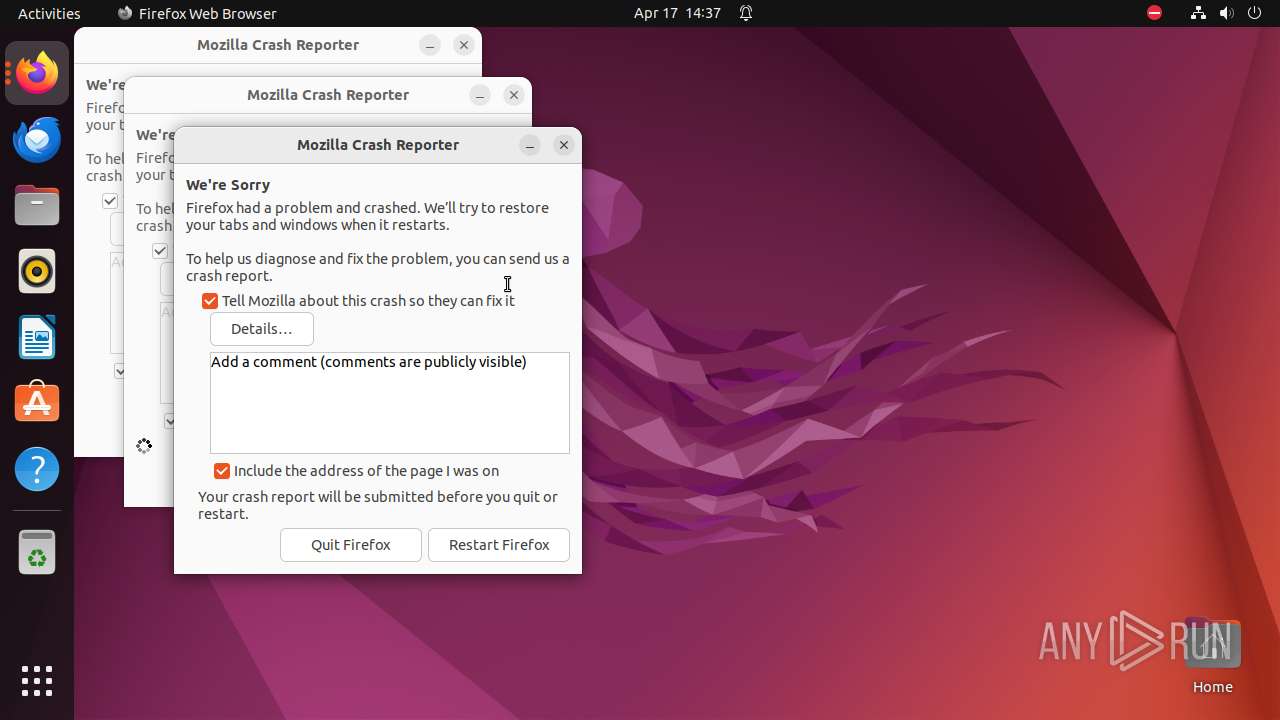Open the volume indicator
Image resolution: width=1280 pixels, height=720 pixels.
coord(1227,13)
